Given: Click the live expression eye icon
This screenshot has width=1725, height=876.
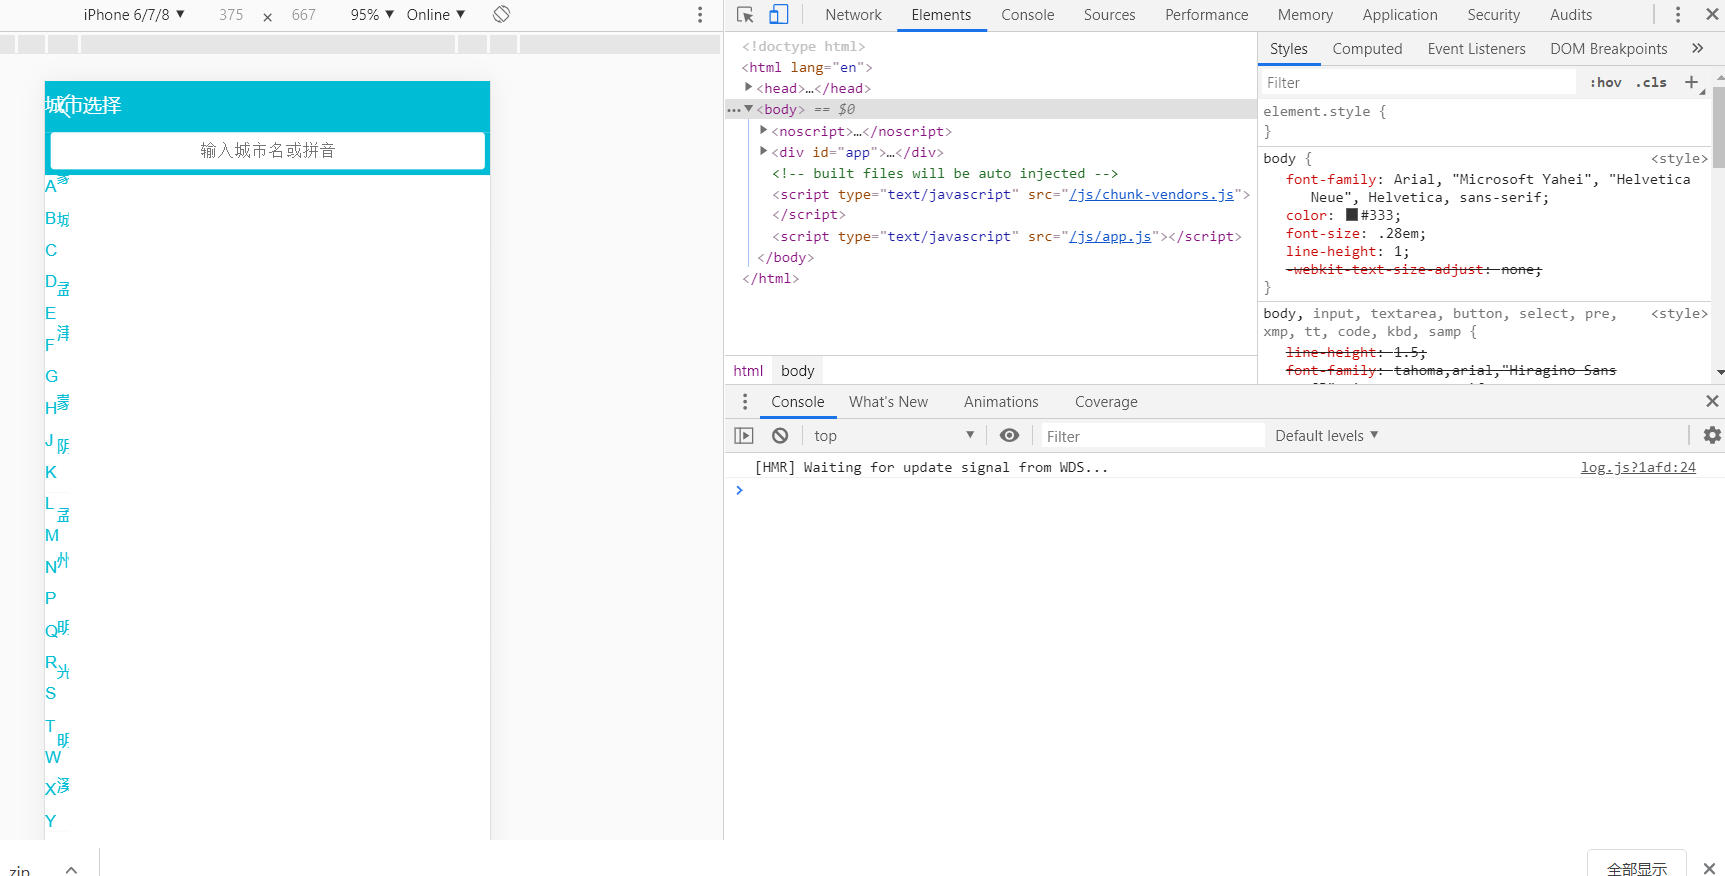Looking at the screenshot, I should pos(1010,435).
